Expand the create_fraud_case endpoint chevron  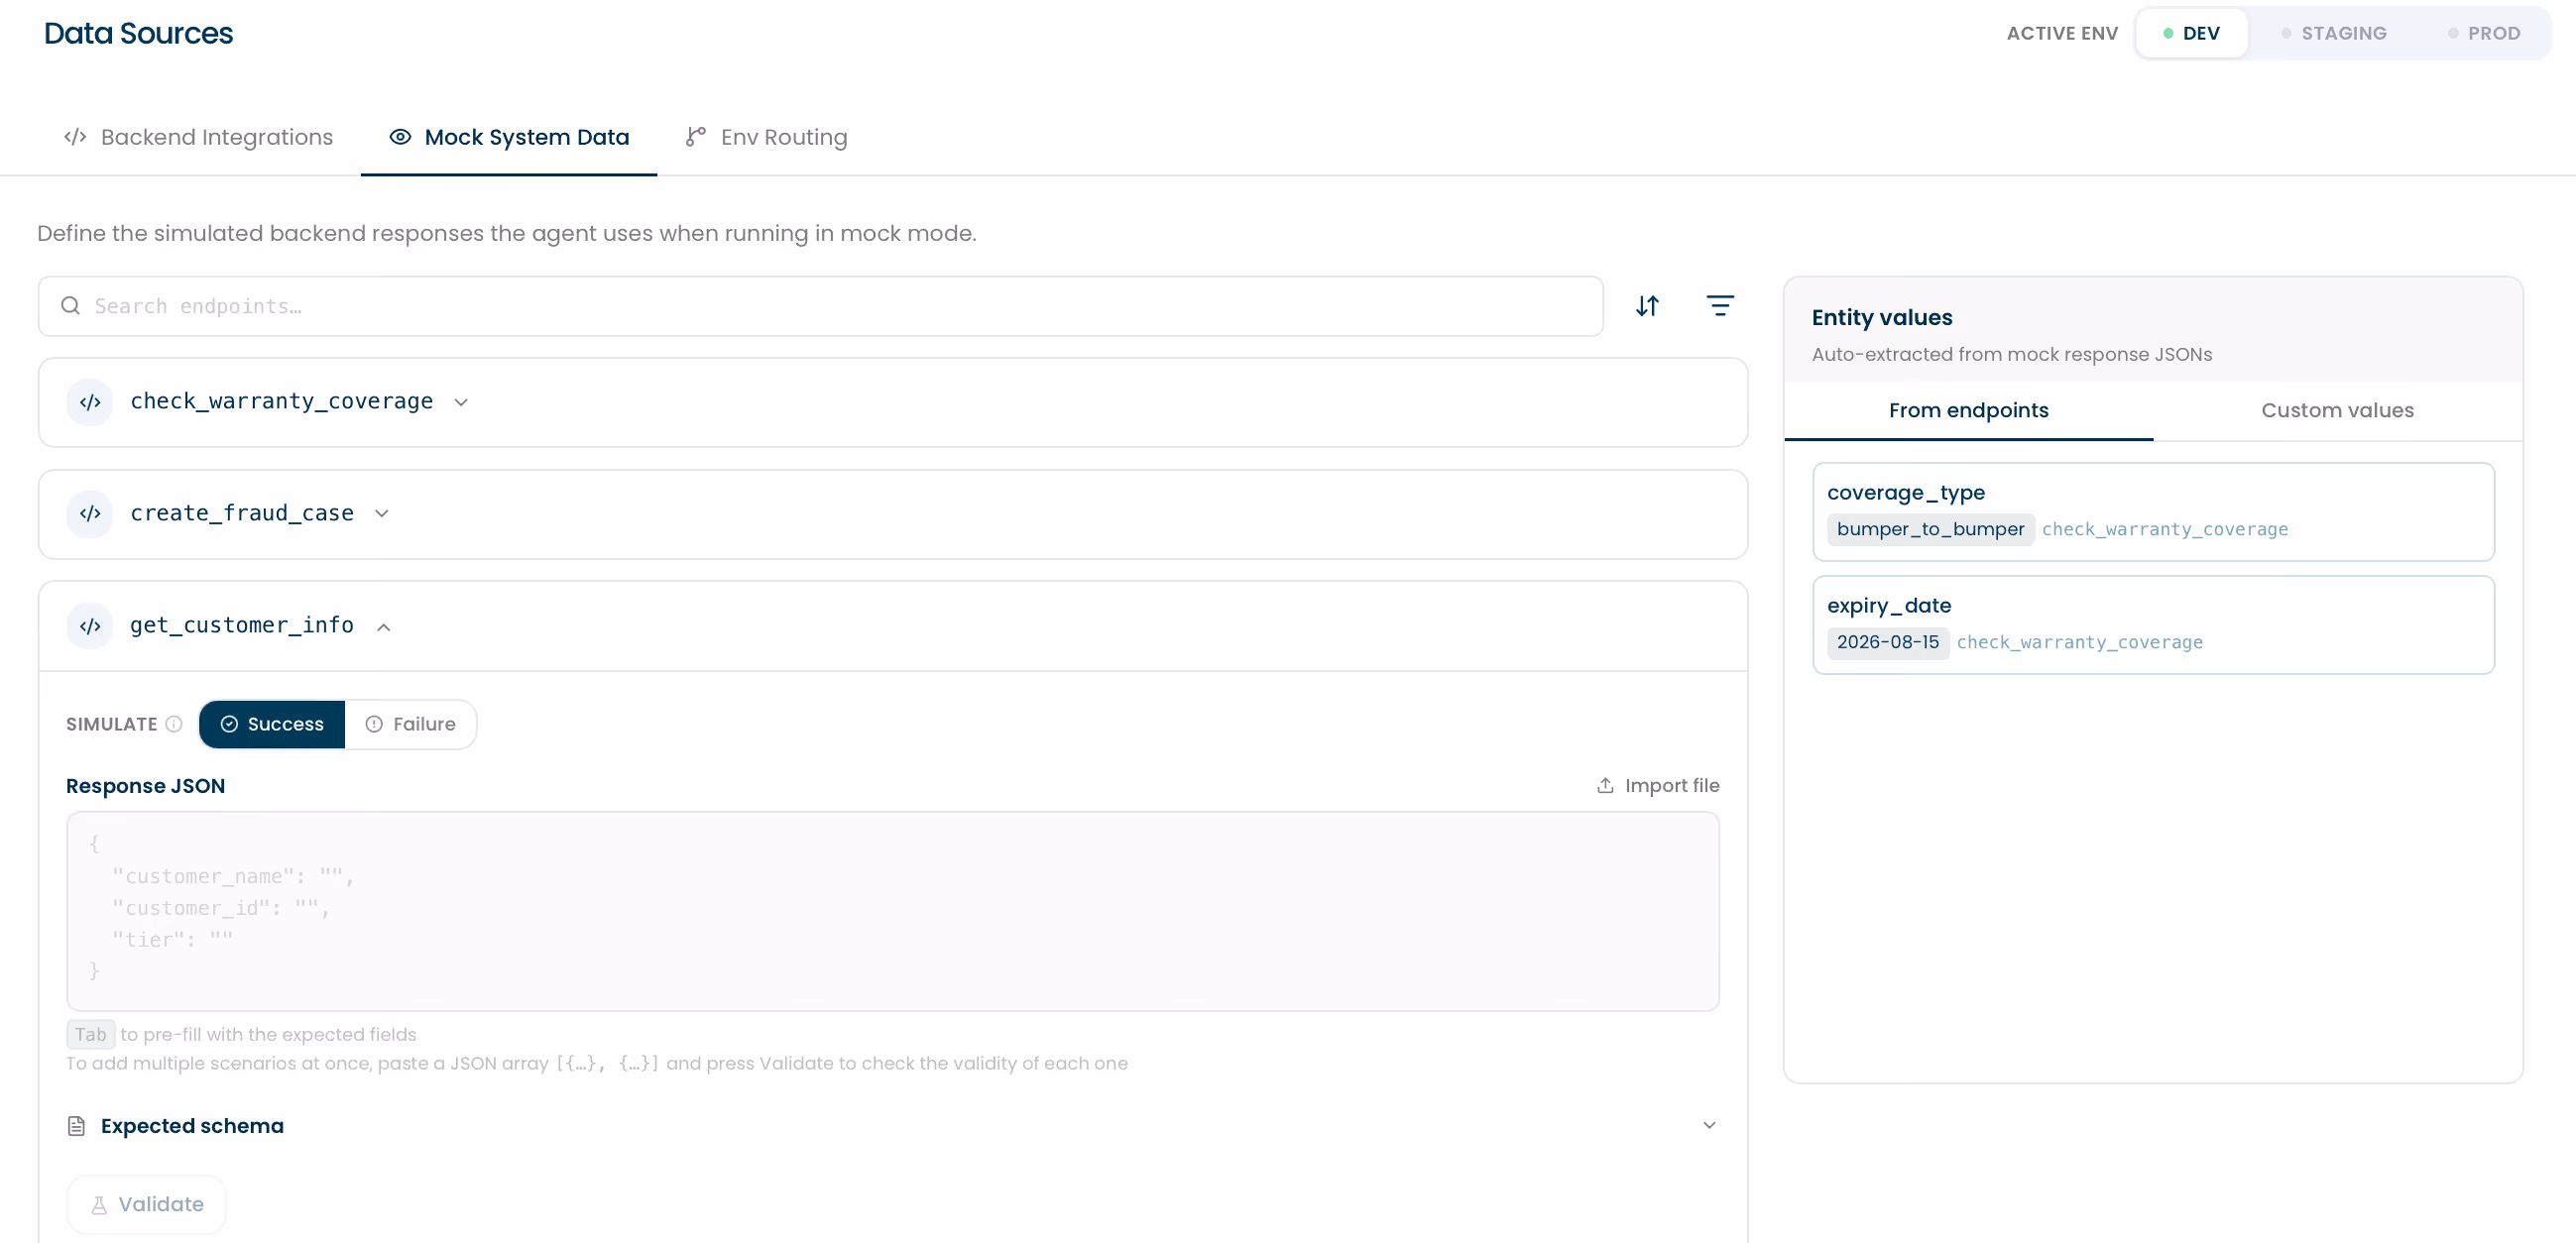[382, 514]
